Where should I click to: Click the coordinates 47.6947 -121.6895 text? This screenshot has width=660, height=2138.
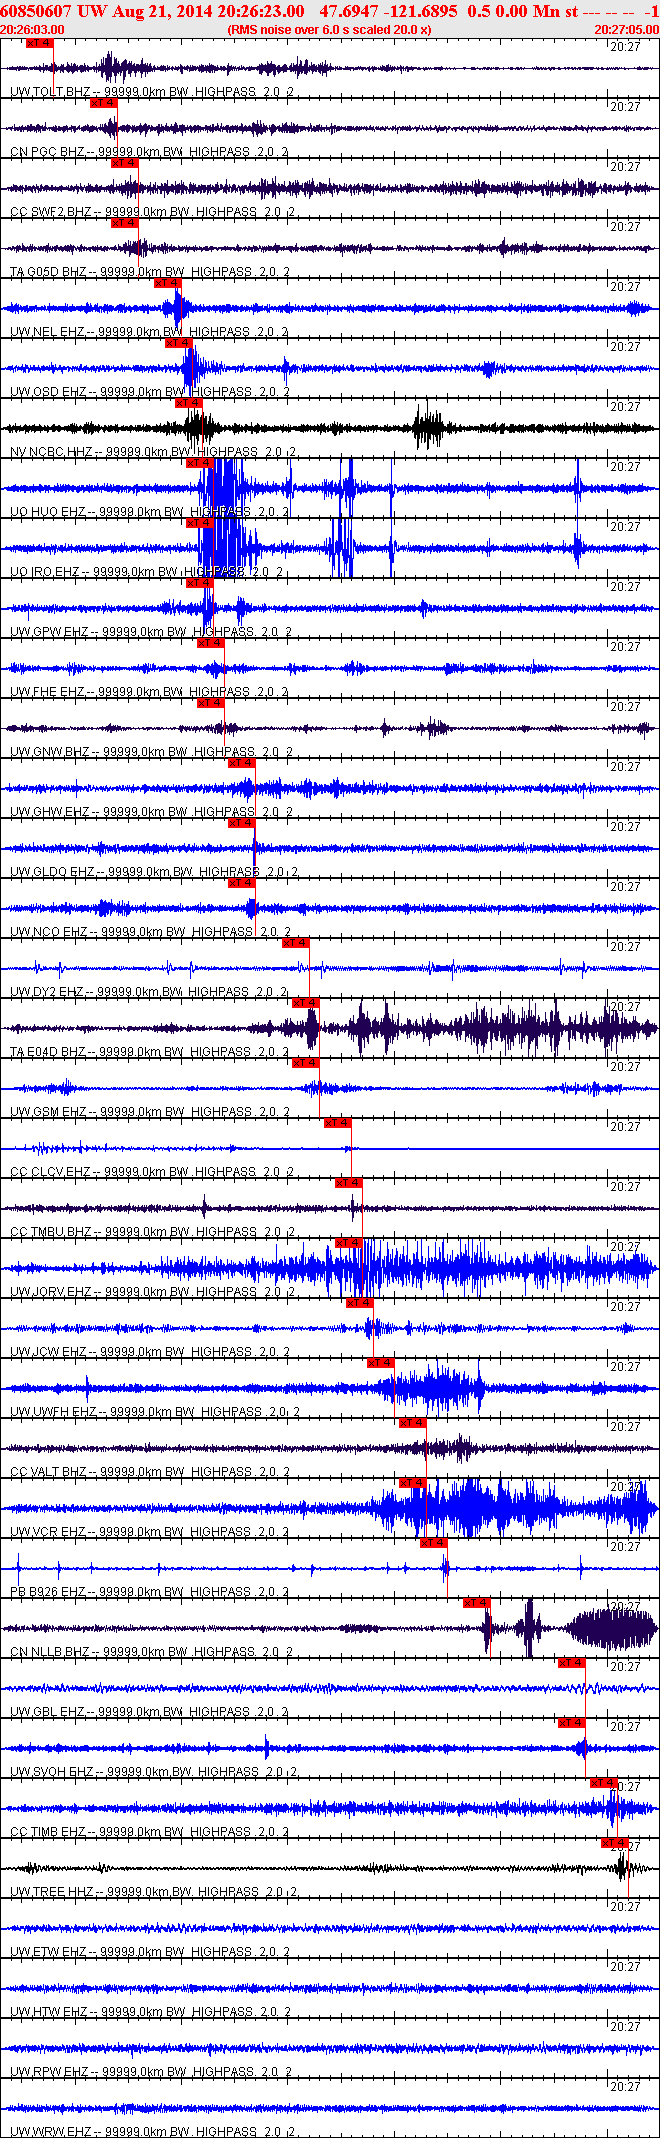[x=388, y=10]
